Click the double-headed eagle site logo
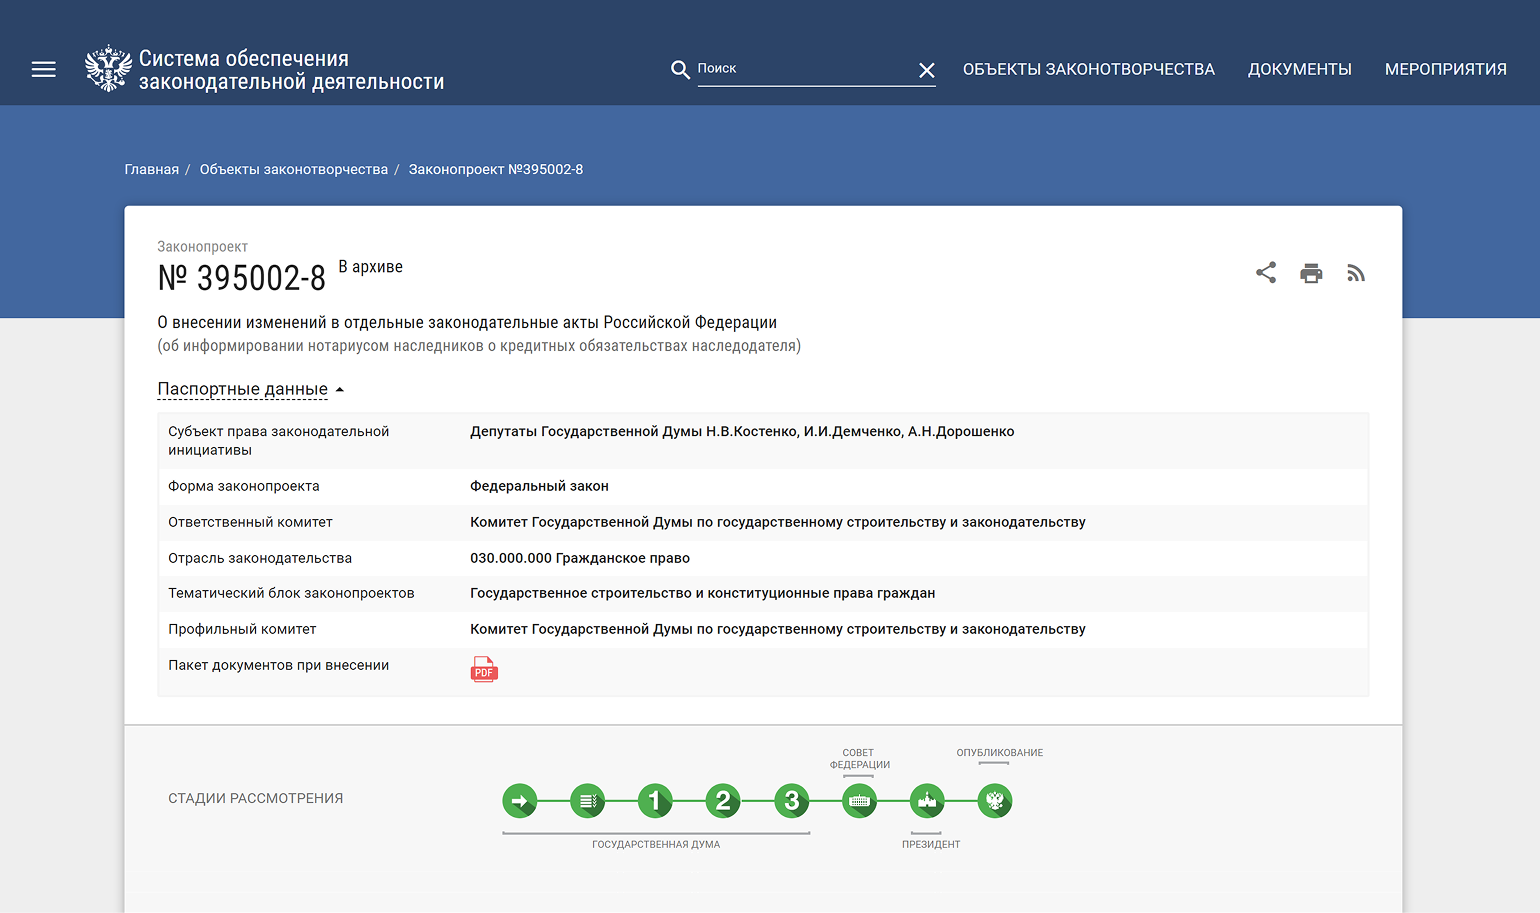This screenshot has height=913, width=1540. click(108, 69)
